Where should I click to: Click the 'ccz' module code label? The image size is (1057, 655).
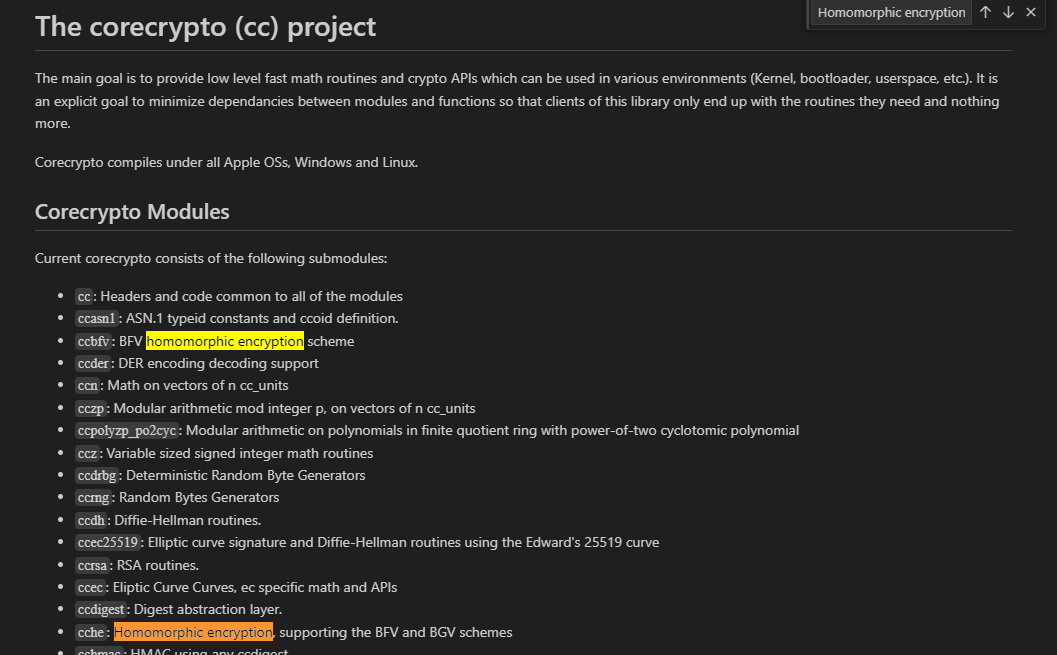point(87,454)
